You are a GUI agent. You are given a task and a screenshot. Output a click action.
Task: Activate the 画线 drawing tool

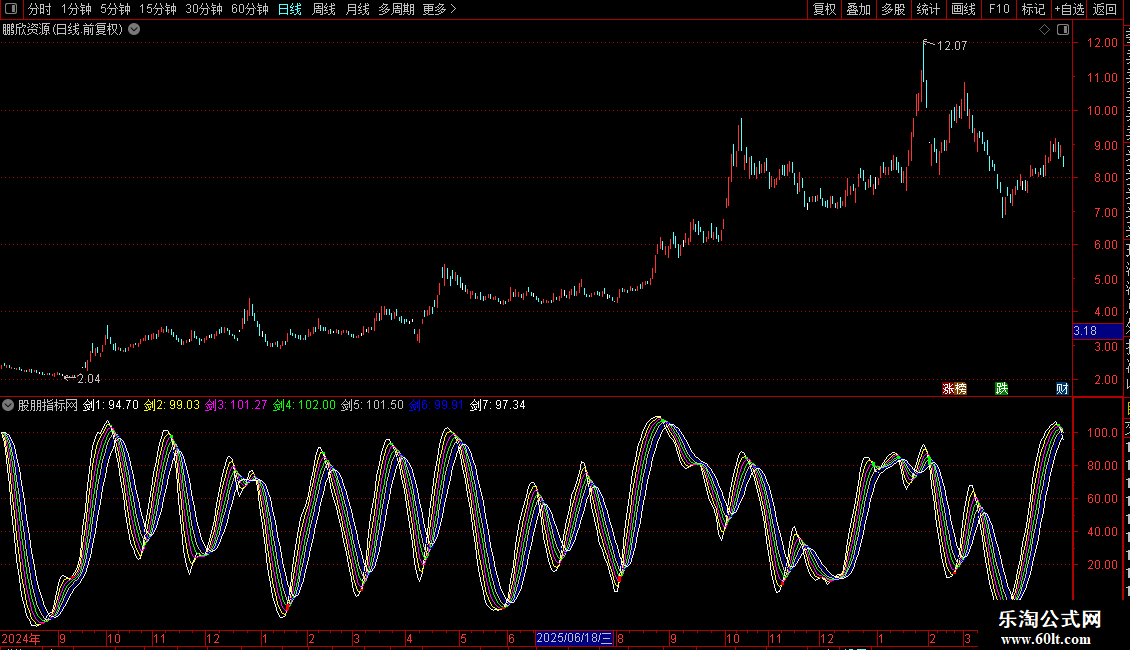point(963,9)
